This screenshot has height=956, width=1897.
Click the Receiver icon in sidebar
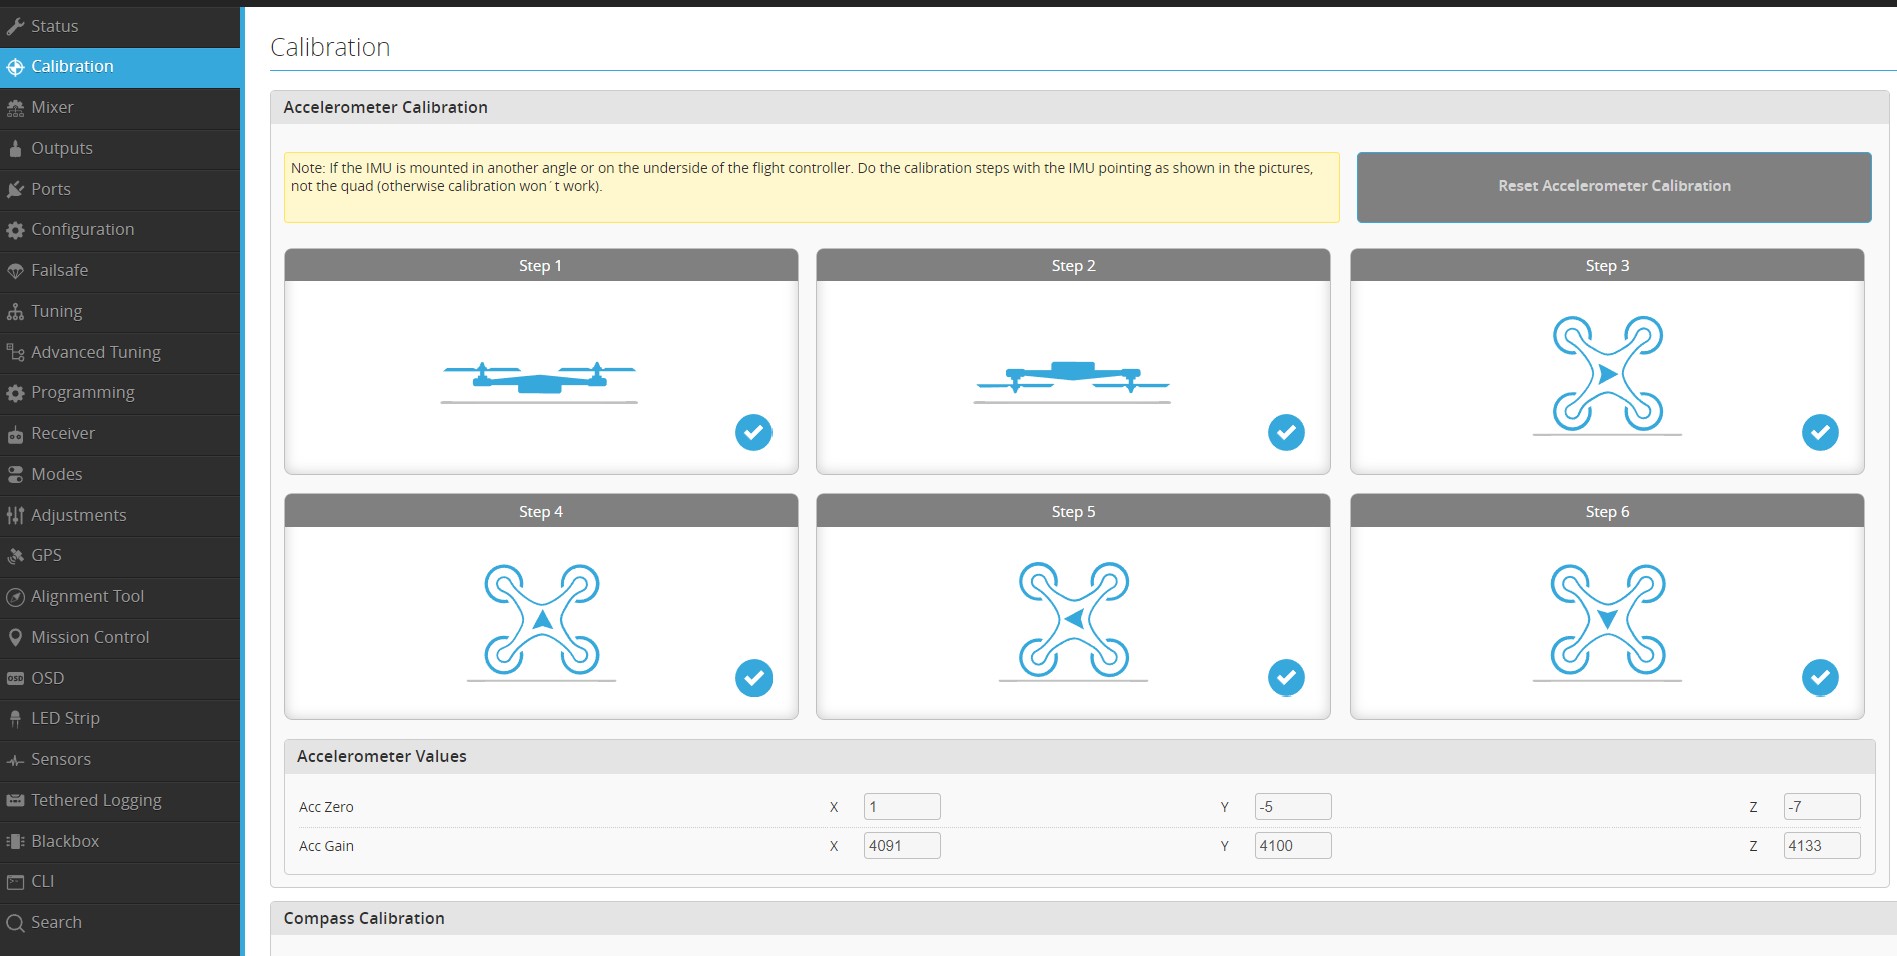(15, 434)
